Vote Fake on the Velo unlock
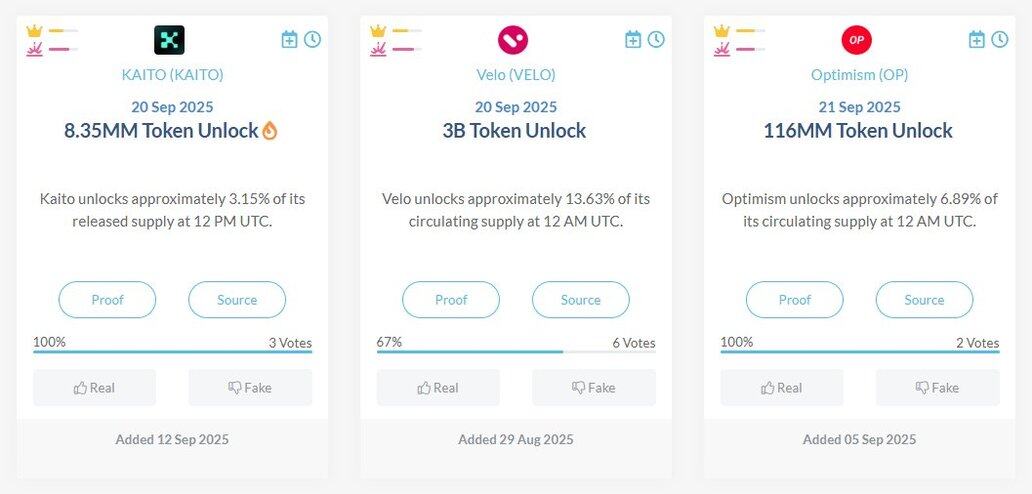Image resolution: width=1032 pixels, height=494 pixels. tap(594, 387)
